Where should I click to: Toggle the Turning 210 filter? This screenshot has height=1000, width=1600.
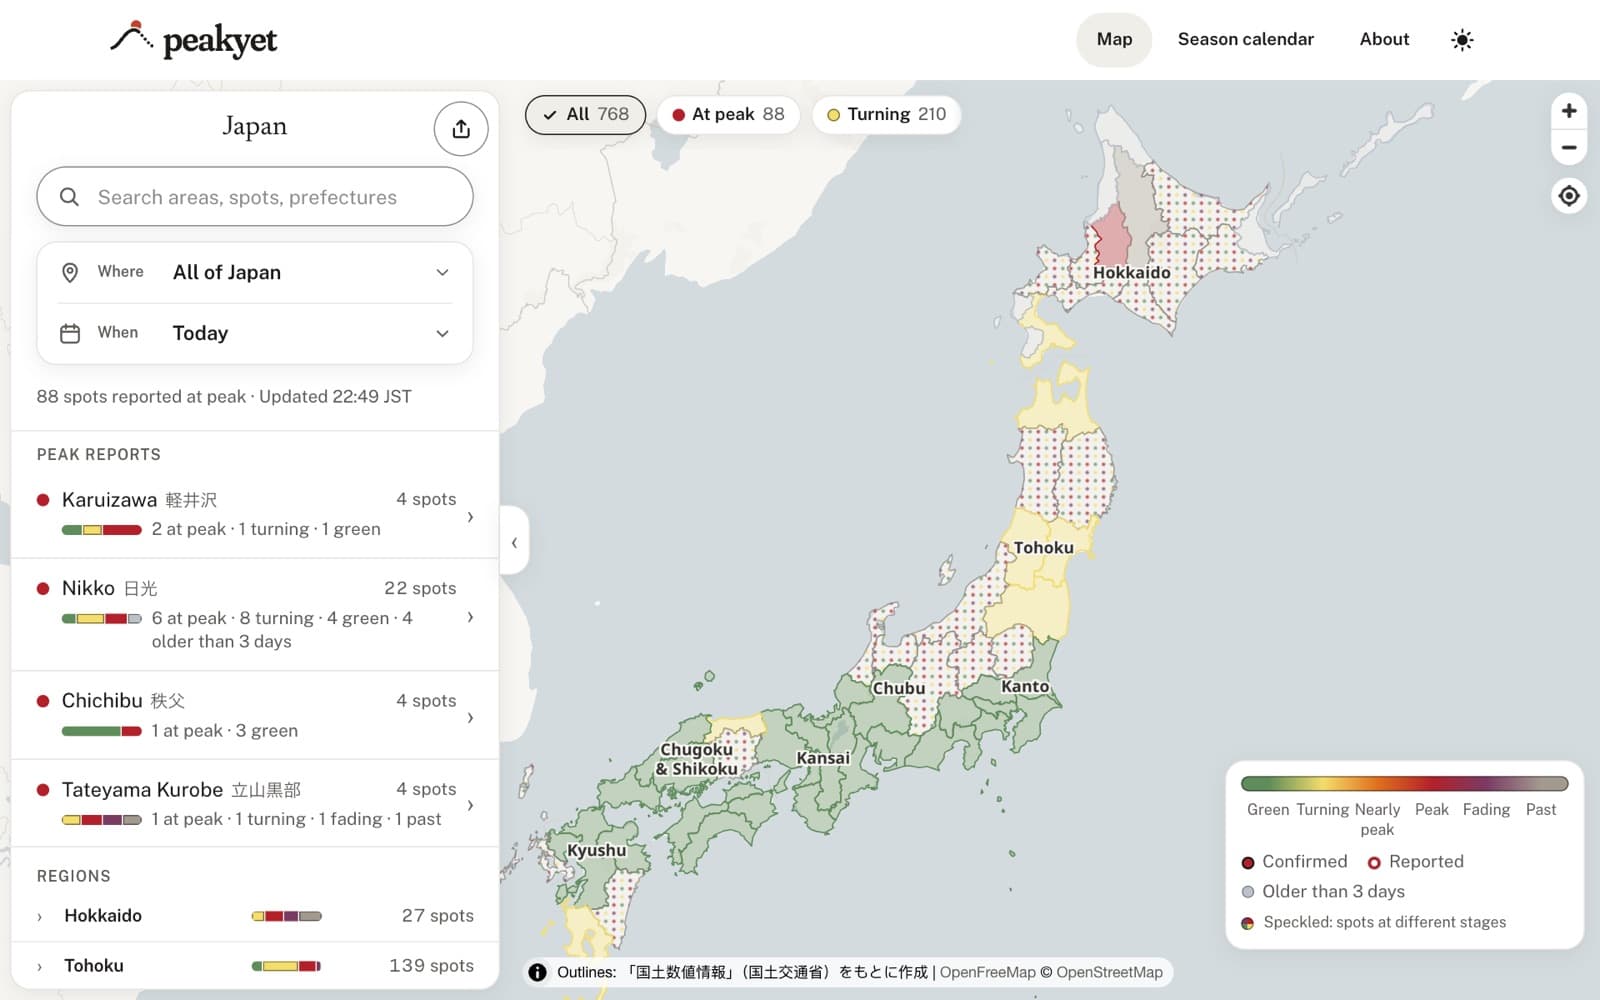[886, 114]
